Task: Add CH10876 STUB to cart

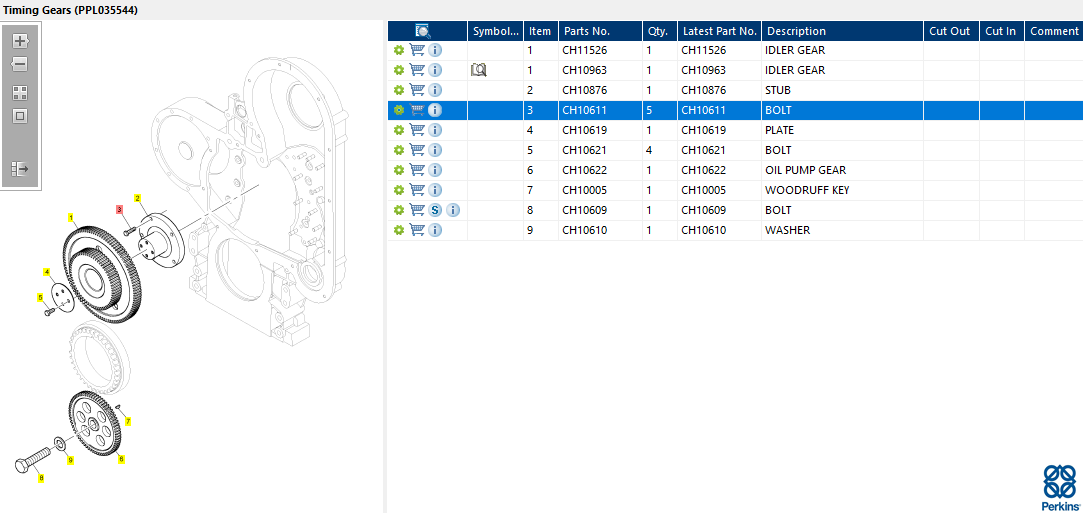Action: pos(416,90)
